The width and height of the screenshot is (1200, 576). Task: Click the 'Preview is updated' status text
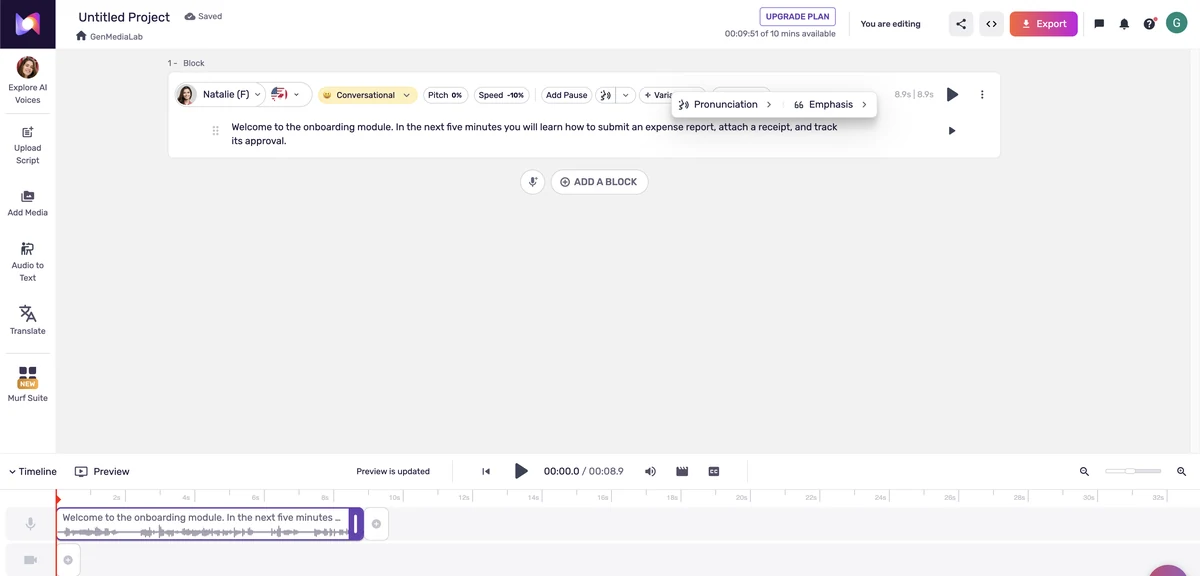click(x=393, y=471)
